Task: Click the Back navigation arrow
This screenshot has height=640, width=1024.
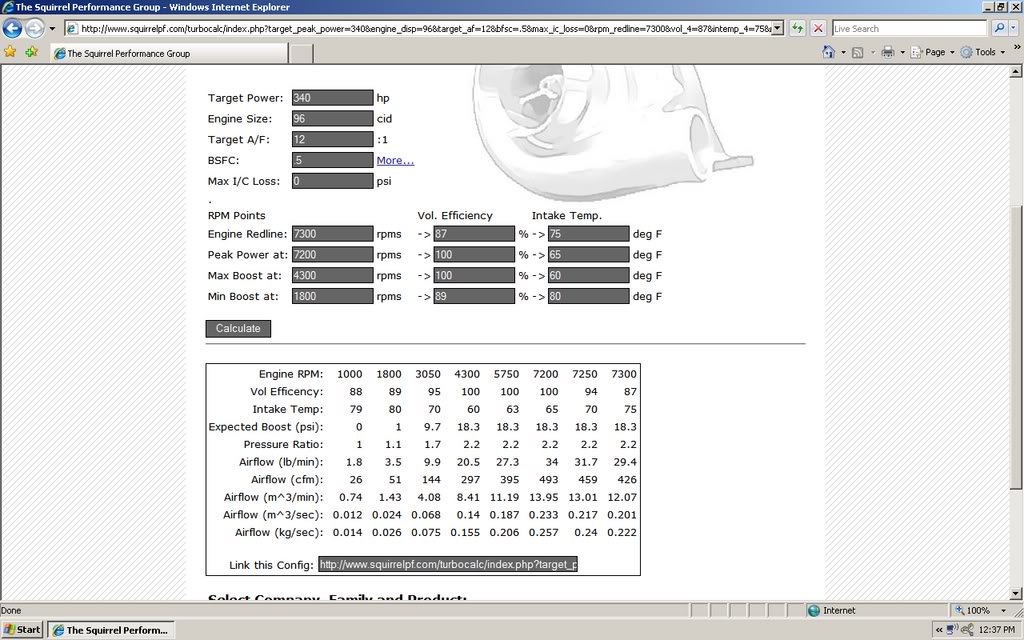Action: point(11,27)
